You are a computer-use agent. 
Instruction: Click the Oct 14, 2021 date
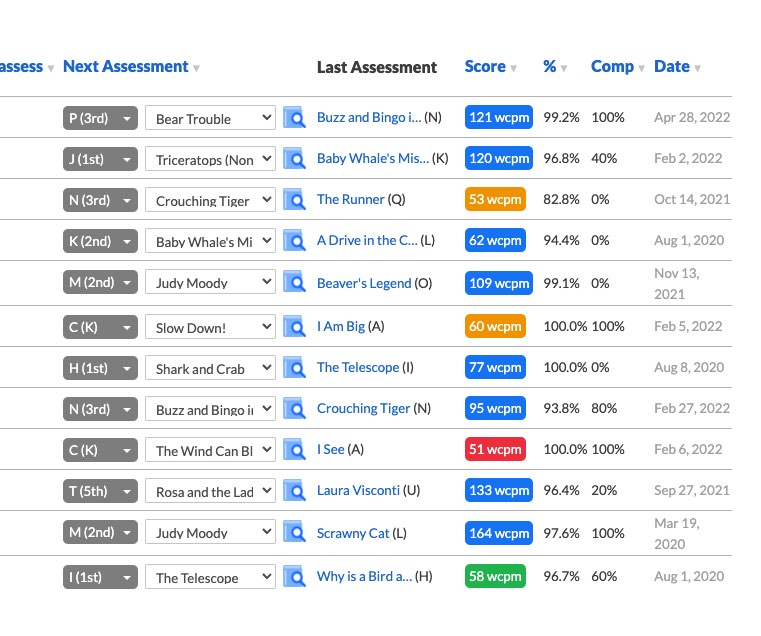pyautogui.click(x=692, y=200)
